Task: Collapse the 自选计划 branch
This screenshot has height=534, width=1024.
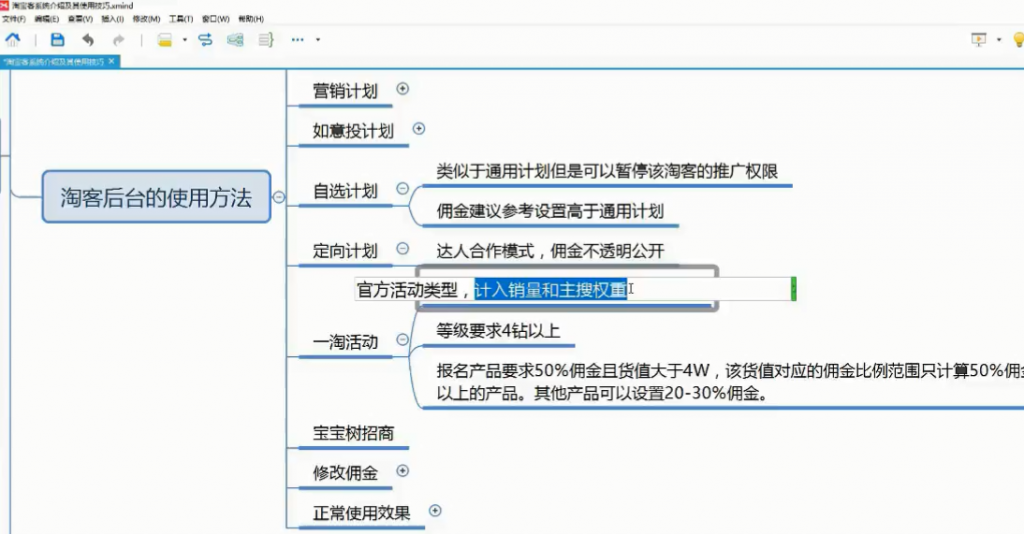Action: 402,188
